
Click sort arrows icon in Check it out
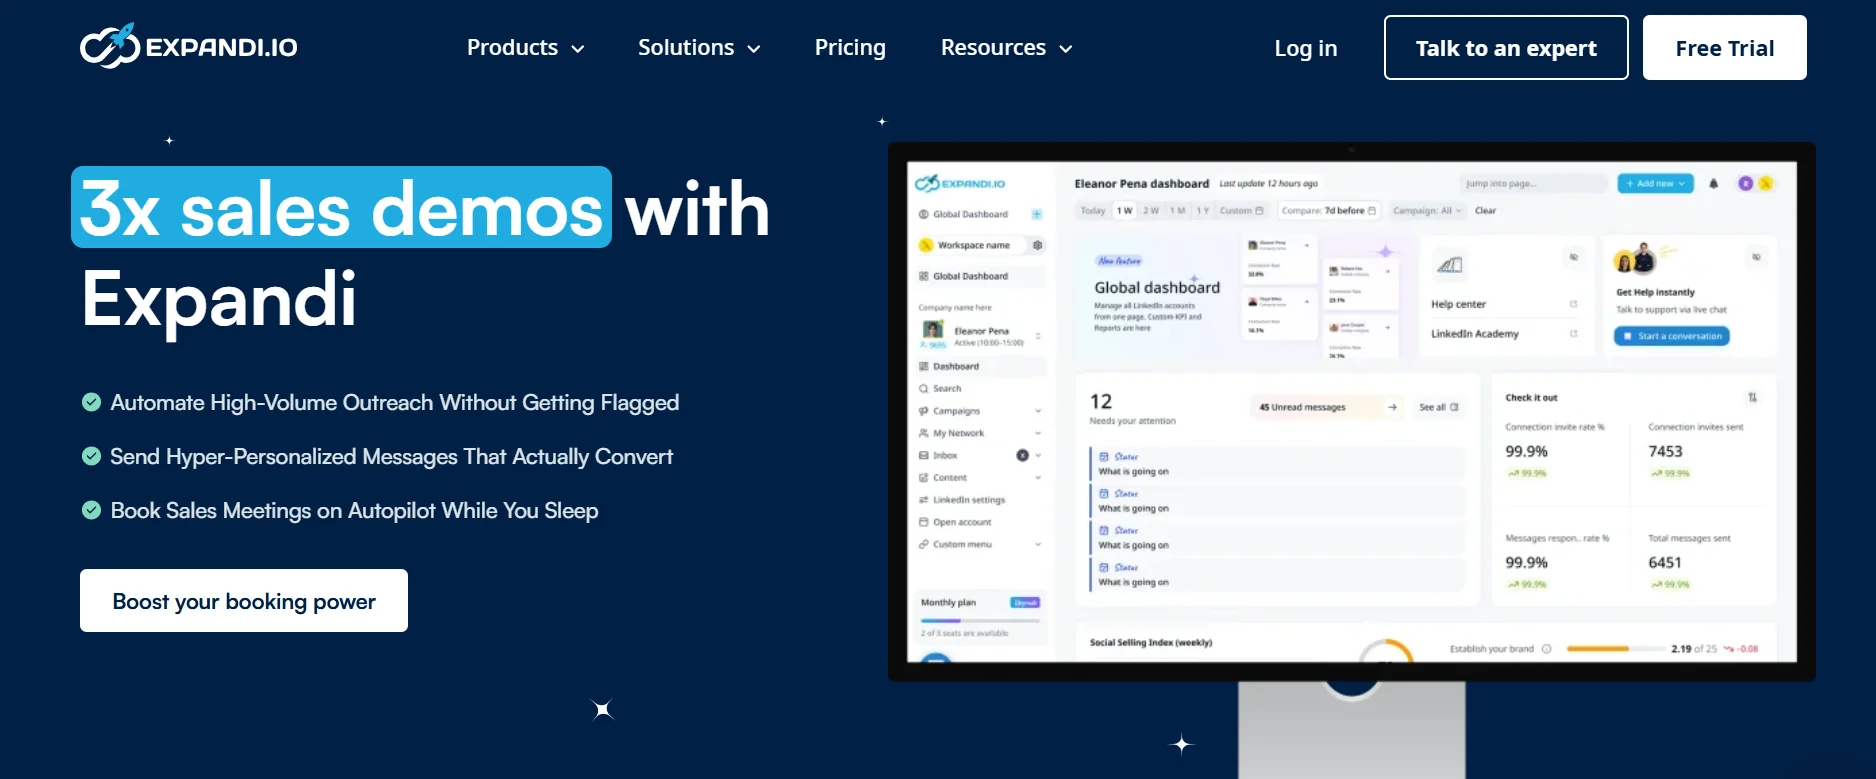(x=1752, y=398)
